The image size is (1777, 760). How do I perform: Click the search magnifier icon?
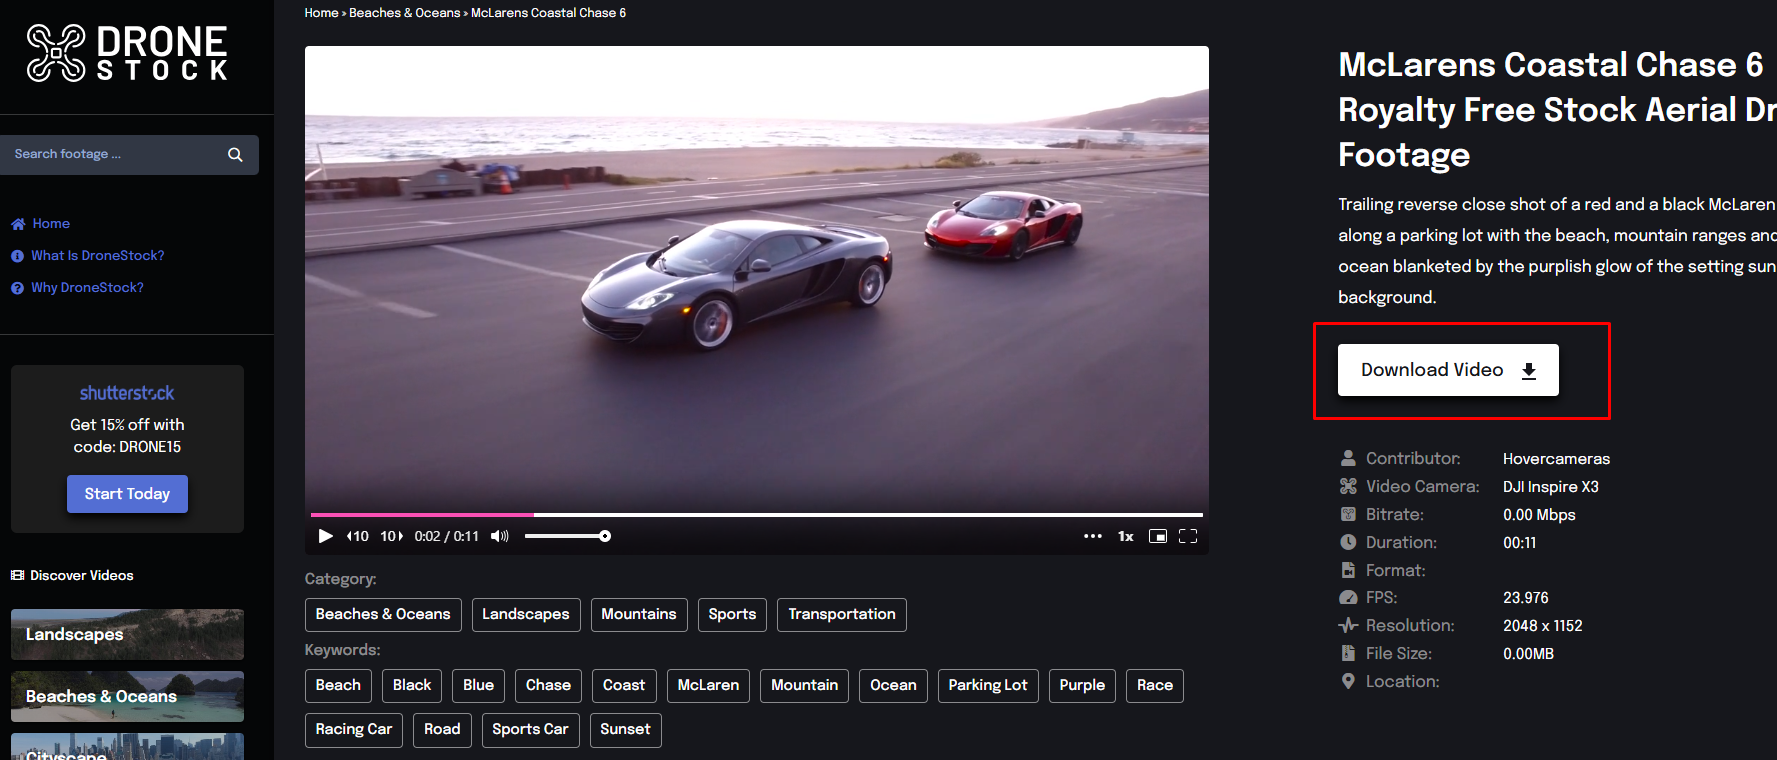point(235,155)
